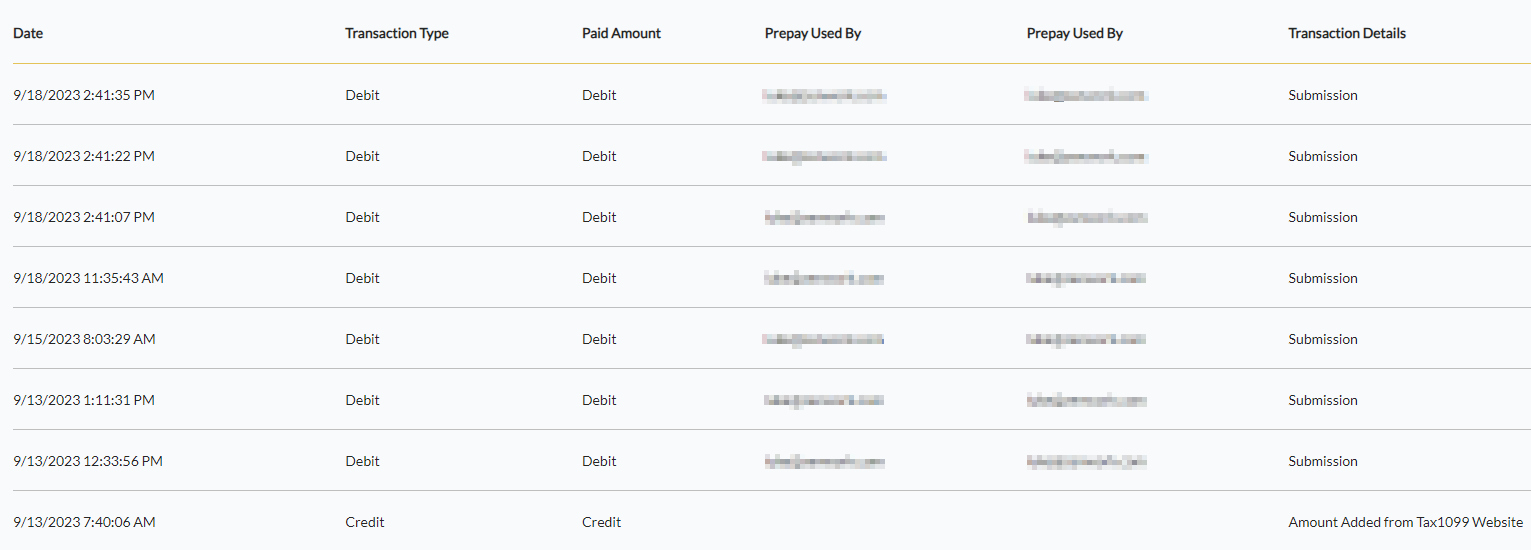The height and width of the screenshot is (550, 1531).
Task: Click the Date column header
Action: click(x=28, y=33)
